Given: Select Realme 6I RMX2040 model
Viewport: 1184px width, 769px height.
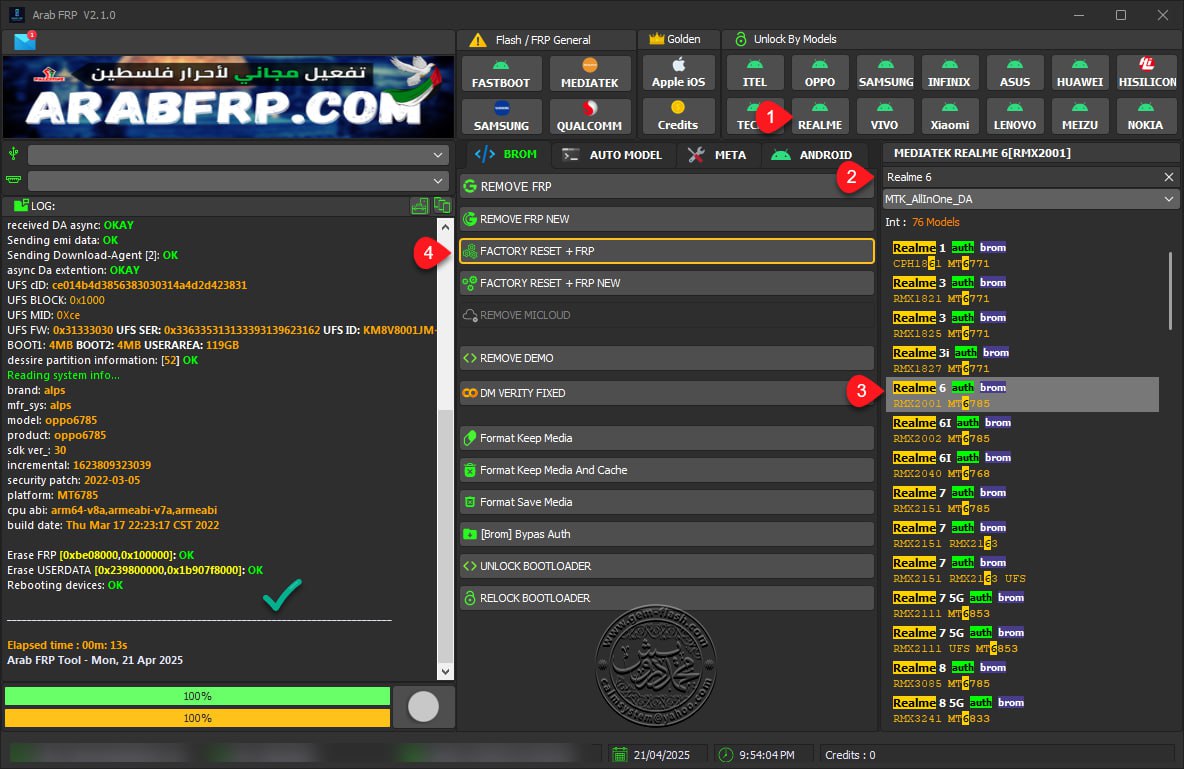Looking at the screenshot, I should point(1022,465).
